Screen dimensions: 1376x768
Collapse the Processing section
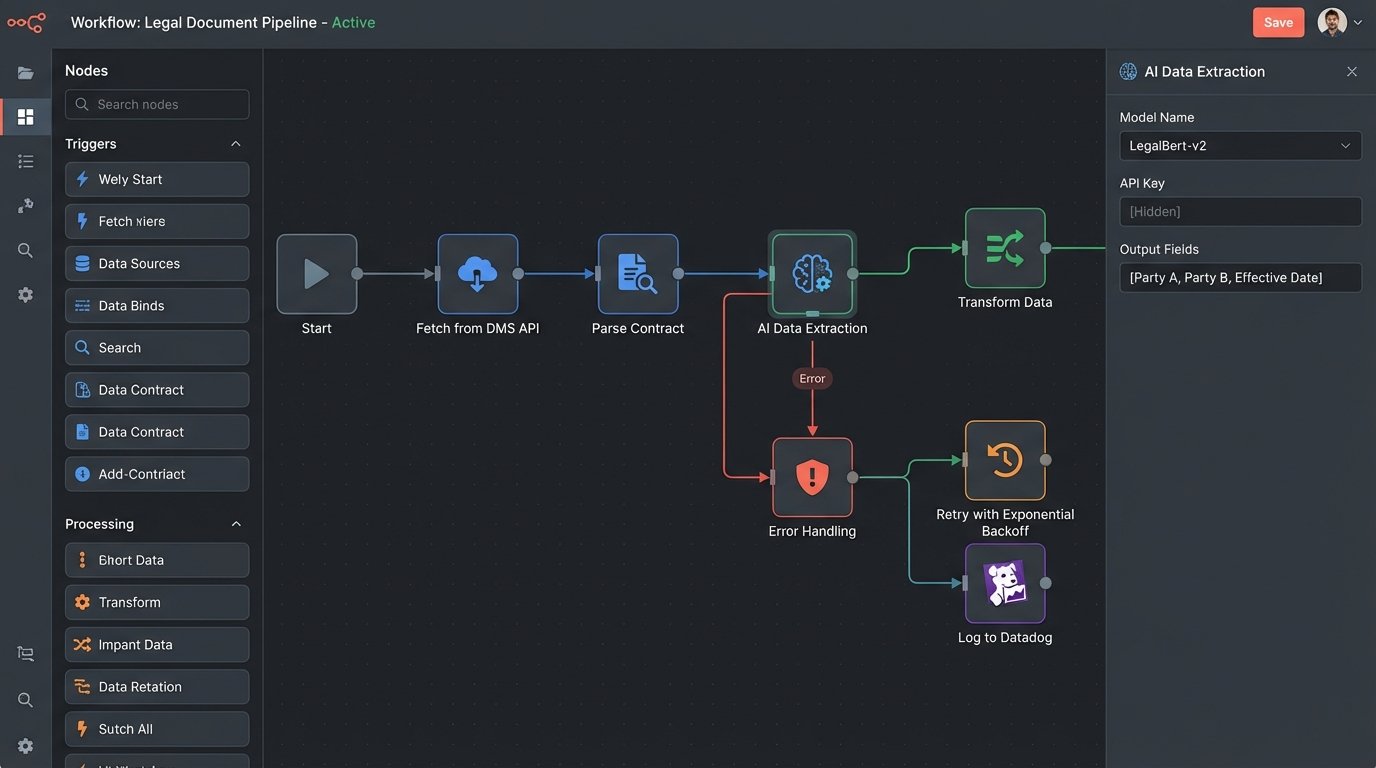coord(236,523)
